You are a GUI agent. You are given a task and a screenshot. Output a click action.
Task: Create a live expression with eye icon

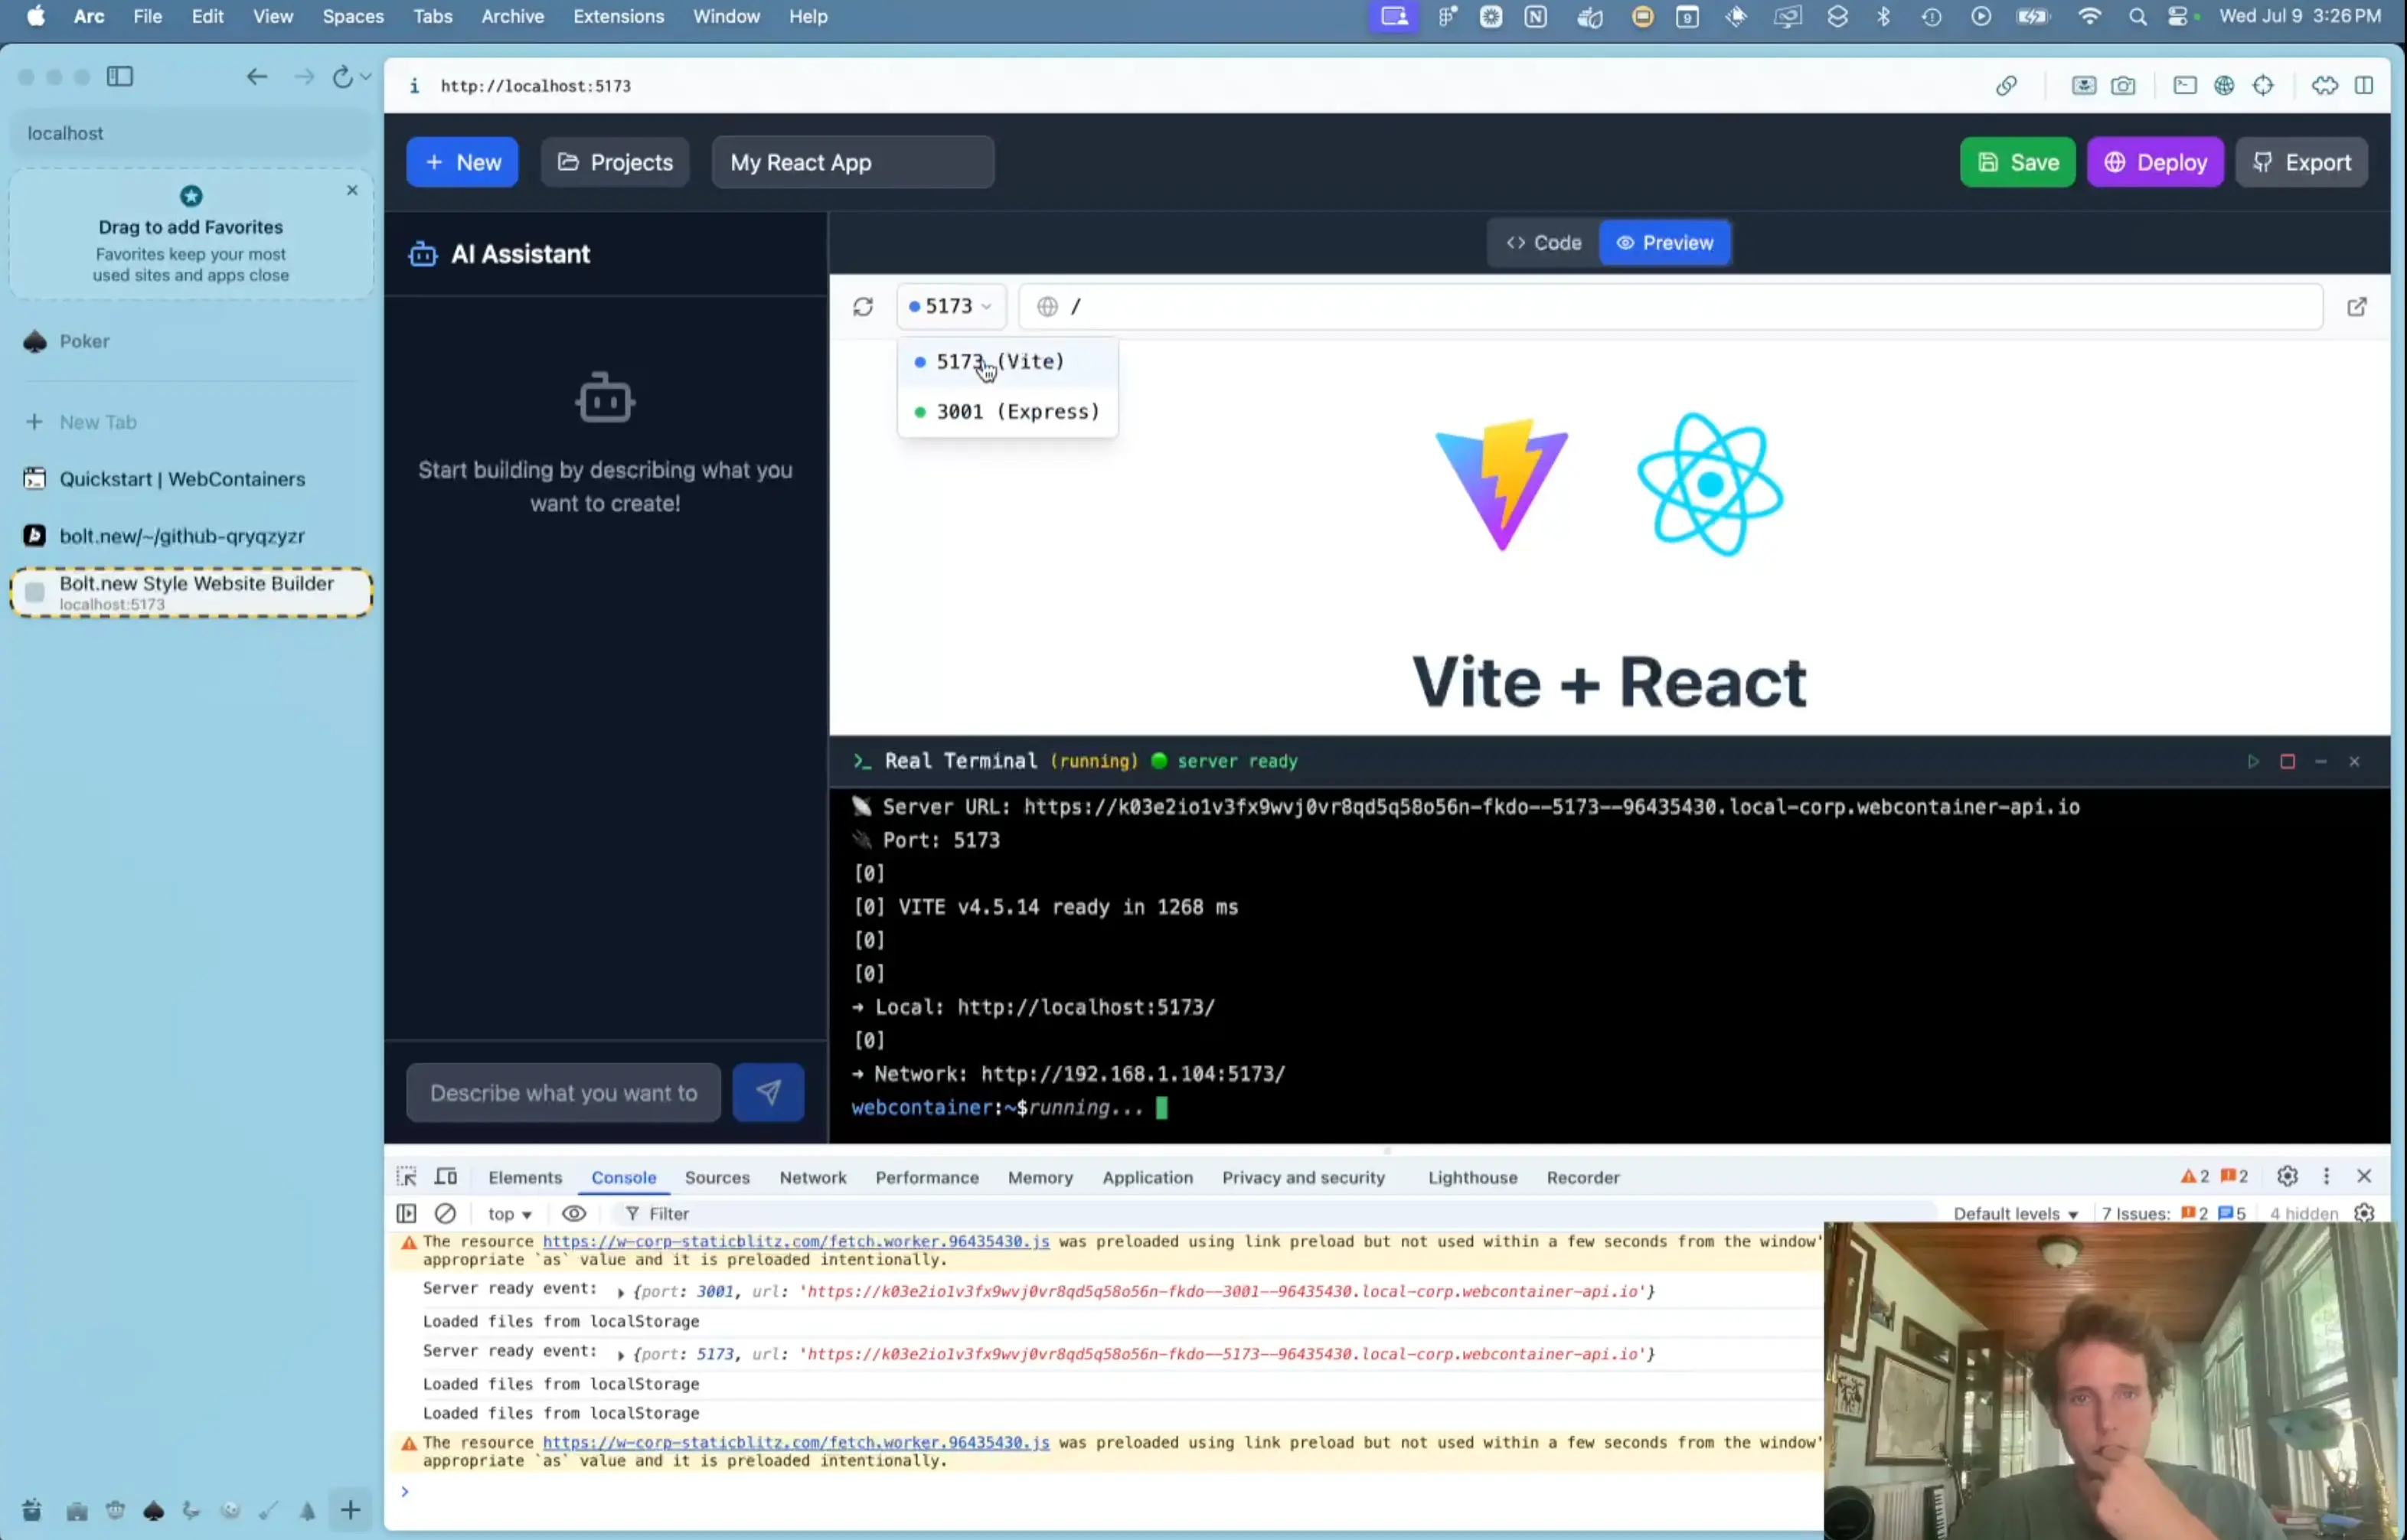[574, 1214]
